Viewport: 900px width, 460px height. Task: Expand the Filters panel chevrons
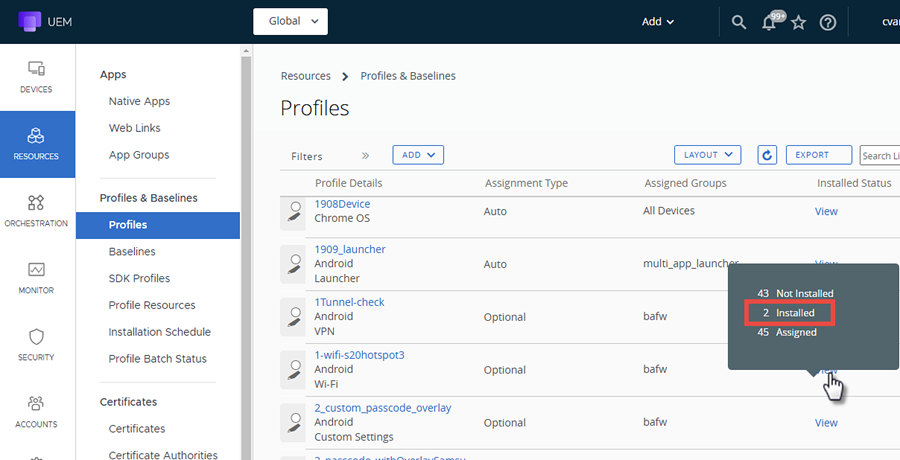(x=365, y=156)
